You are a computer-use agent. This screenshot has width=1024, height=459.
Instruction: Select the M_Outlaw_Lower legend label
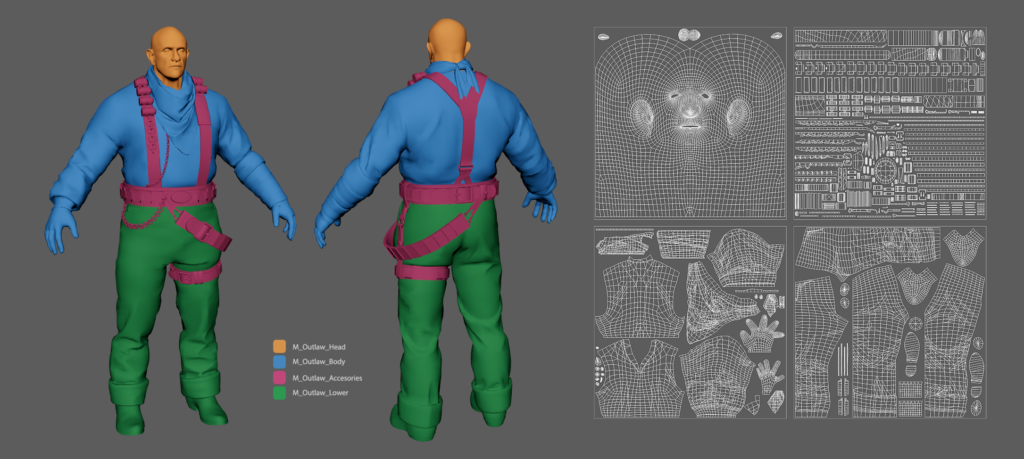pos(320,393)
